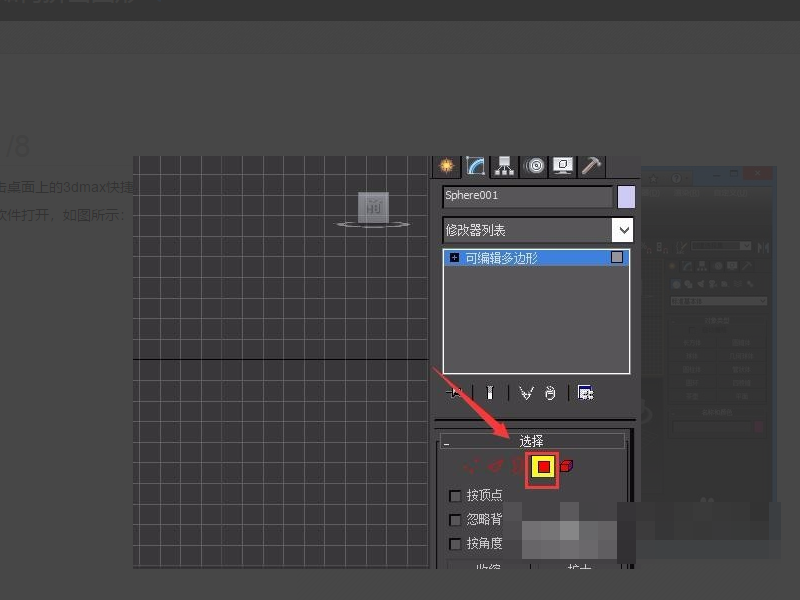Select the Polygon sub-object level icon
800x600 pixels.
click(543, 466)
